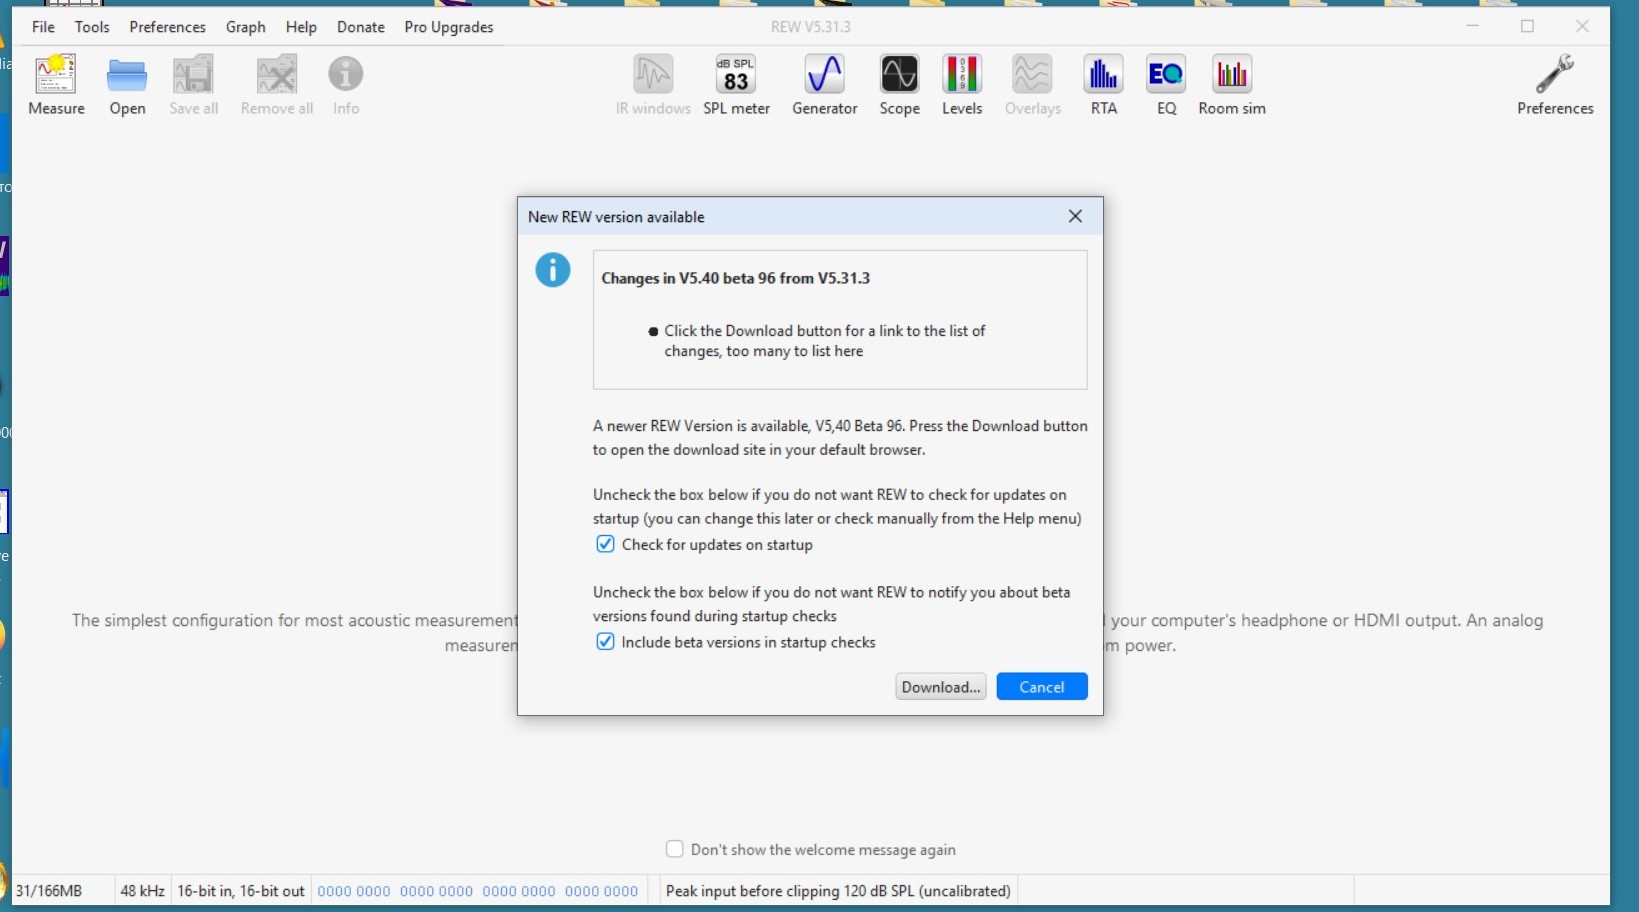The image size is (1639, 912).
Task: Open the EQ window
Action: click(1166, 85)
